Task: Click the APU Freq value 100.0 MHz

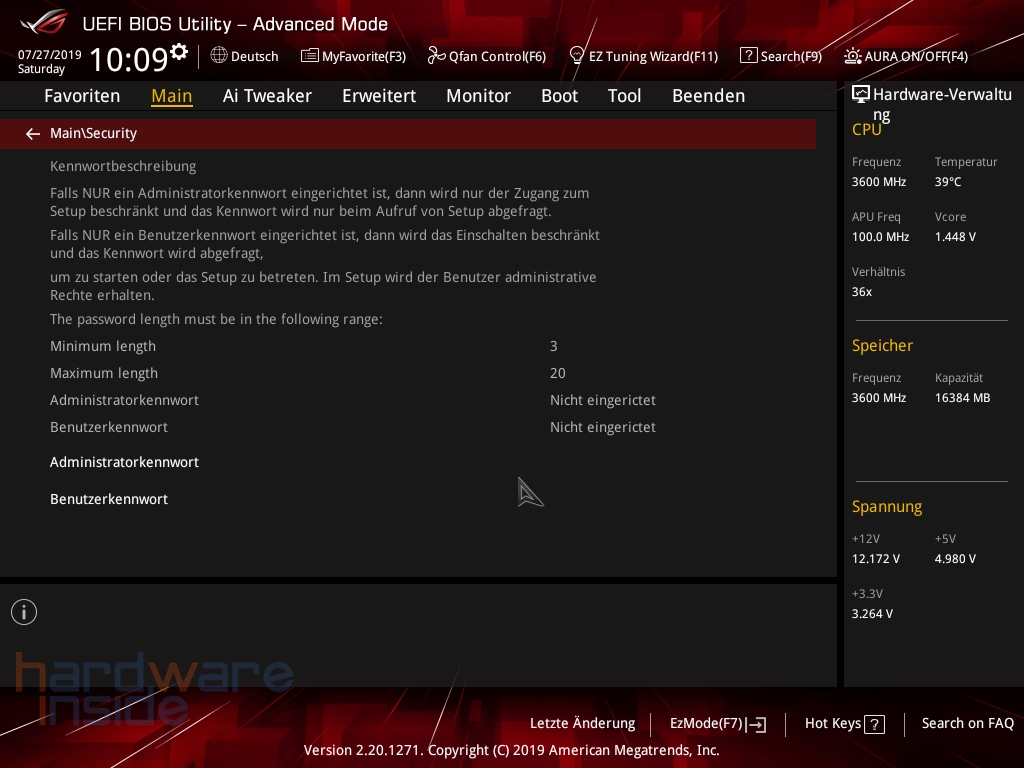Action: [x=880, y=237]
